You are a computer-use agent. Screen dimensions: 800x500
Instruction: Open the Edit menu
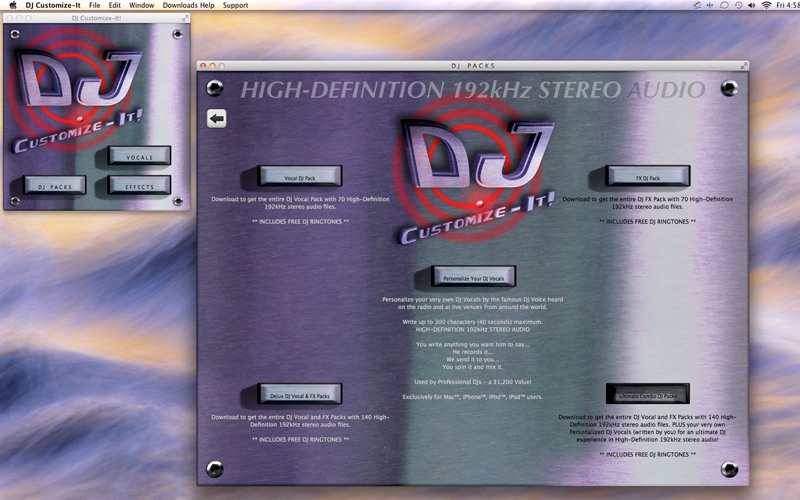115,5
